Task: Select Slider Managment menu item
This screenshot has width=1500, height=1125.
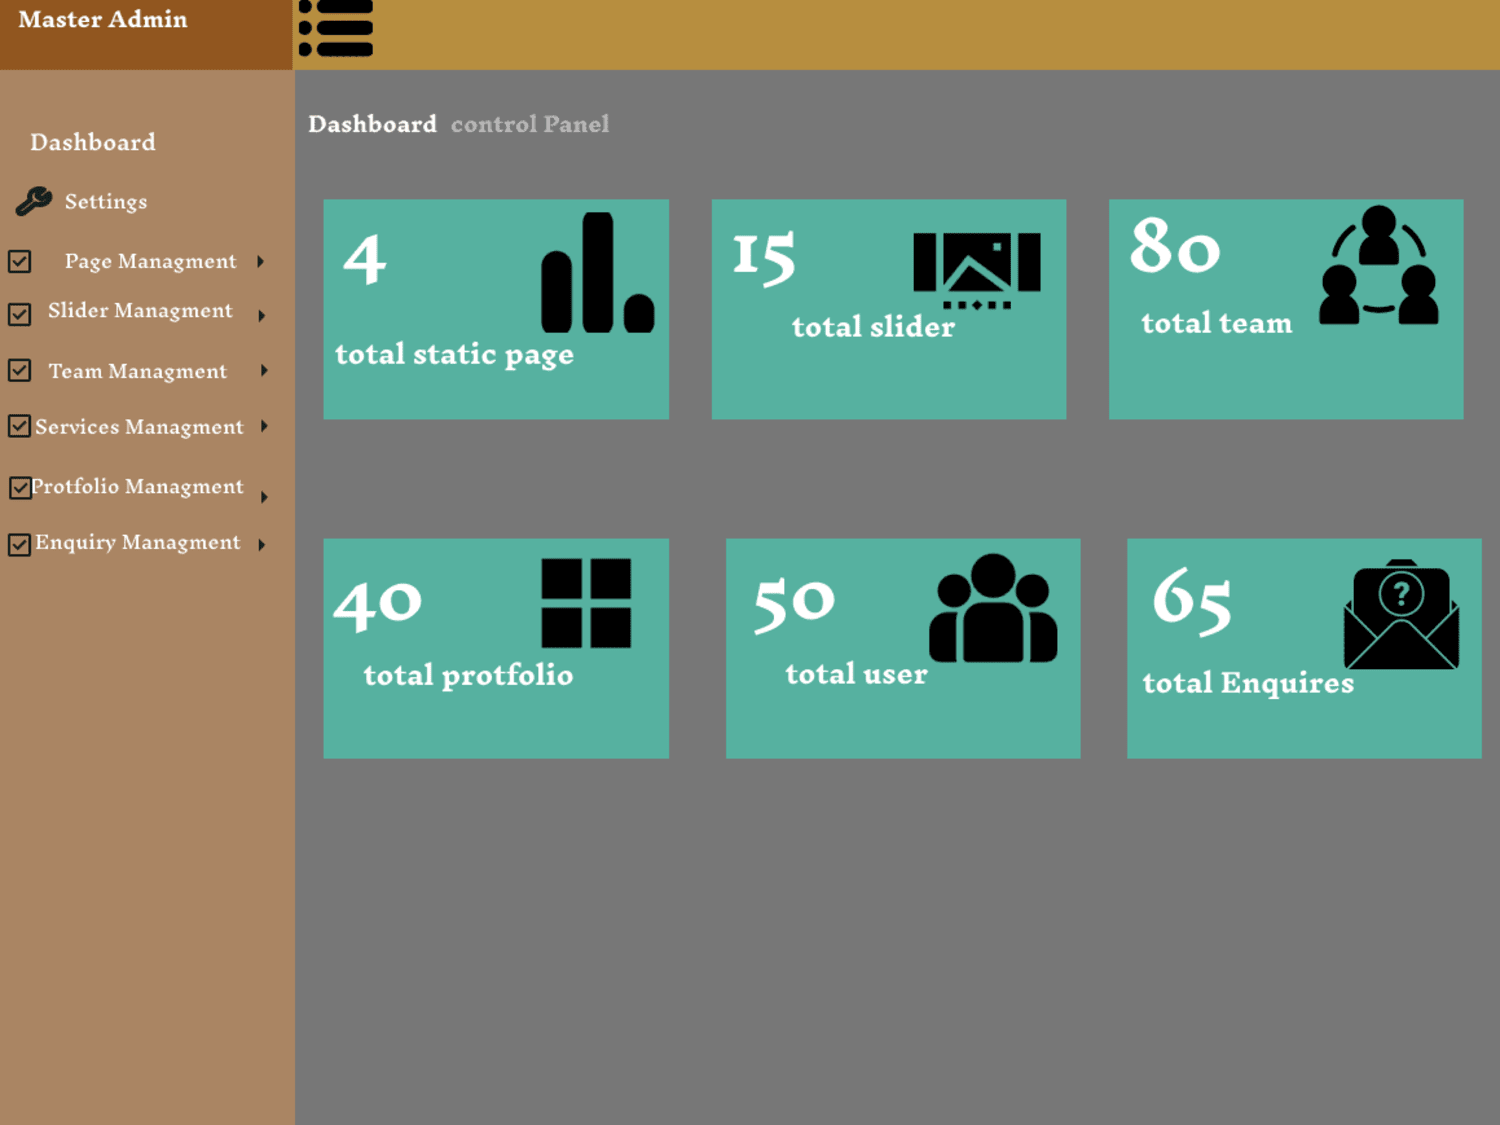Action: (140, 311)
